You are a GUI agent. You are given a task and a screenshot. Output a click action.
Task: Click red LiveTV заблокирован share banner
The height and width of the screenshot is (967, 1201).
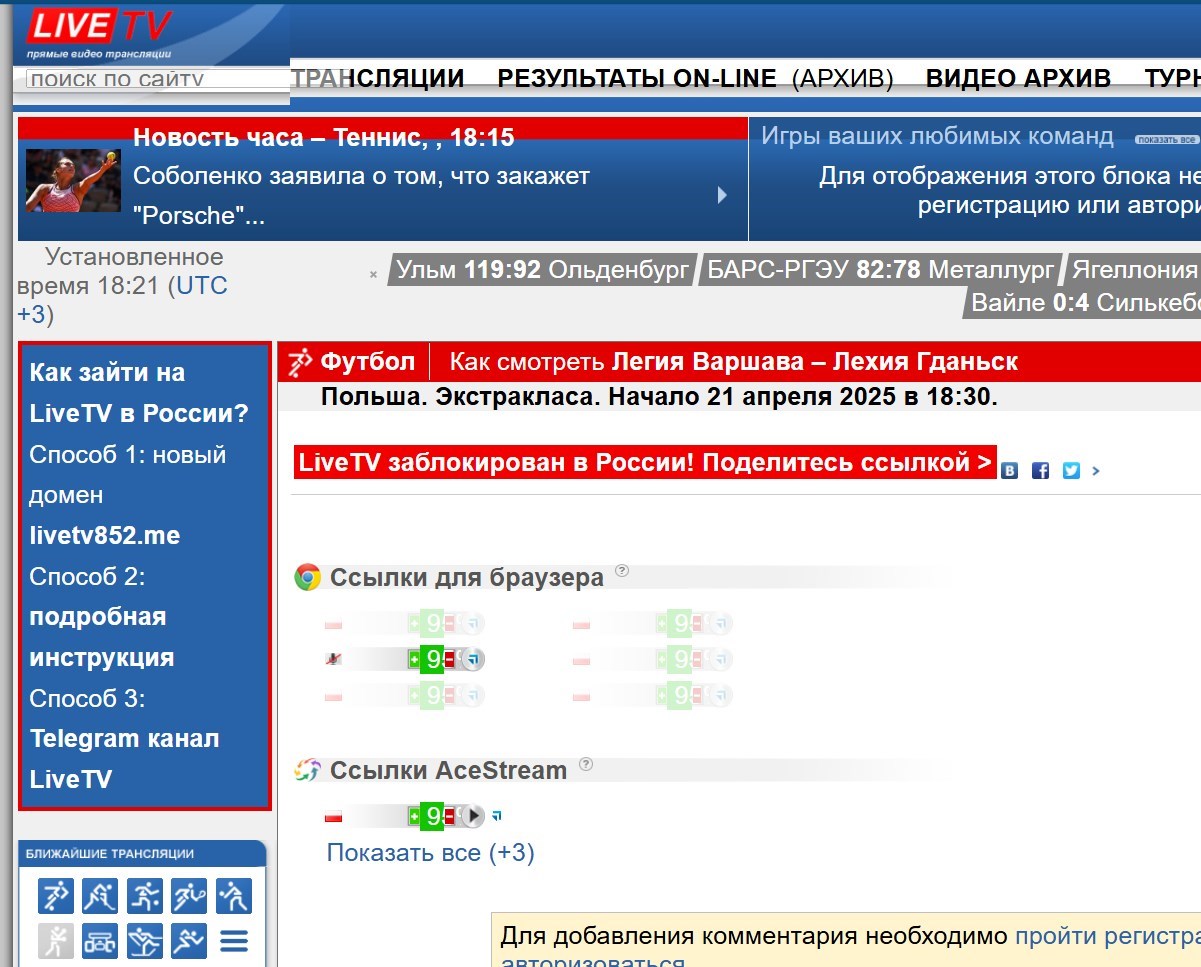645,463
